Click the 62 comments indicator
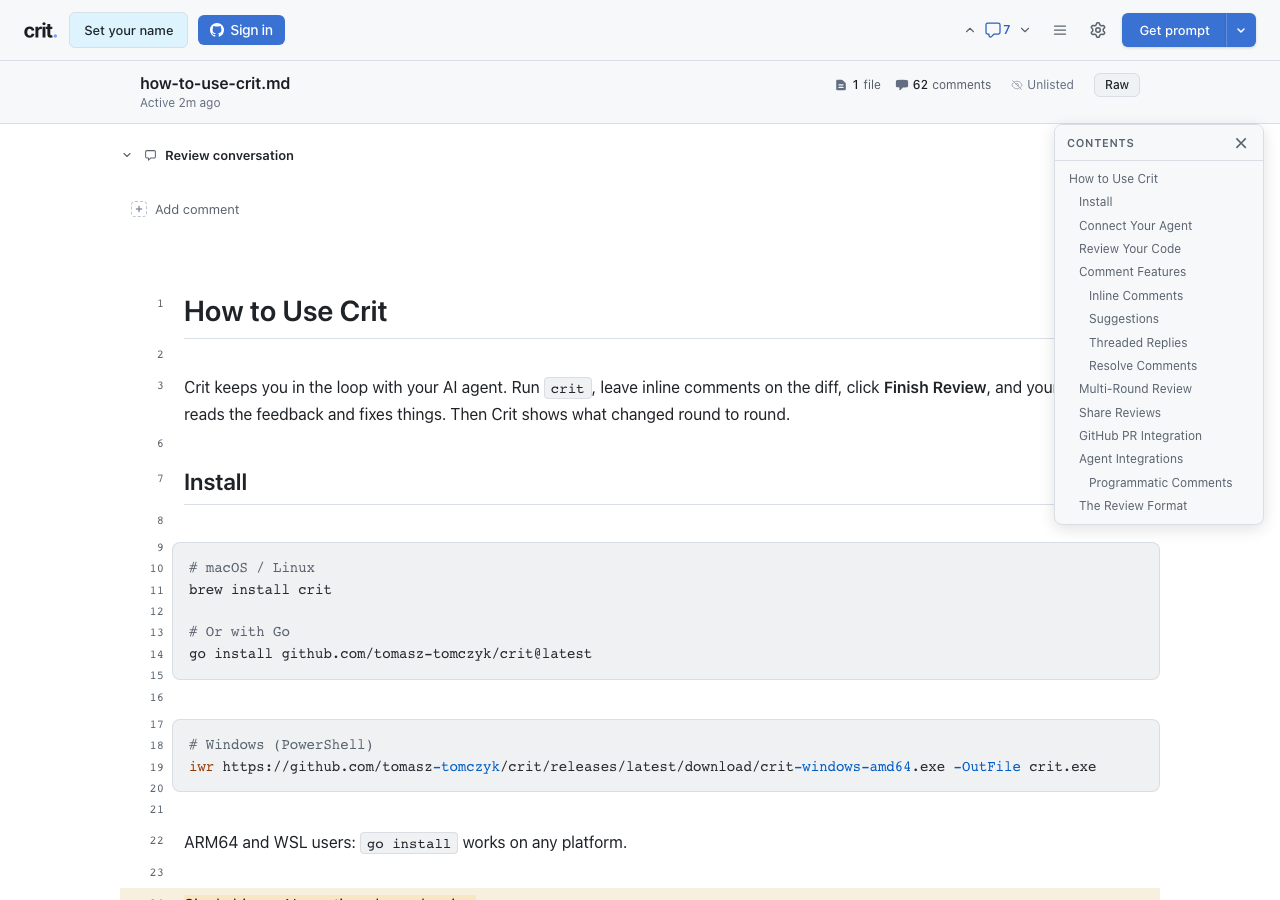1280x900 pixels. pos(943,85)
